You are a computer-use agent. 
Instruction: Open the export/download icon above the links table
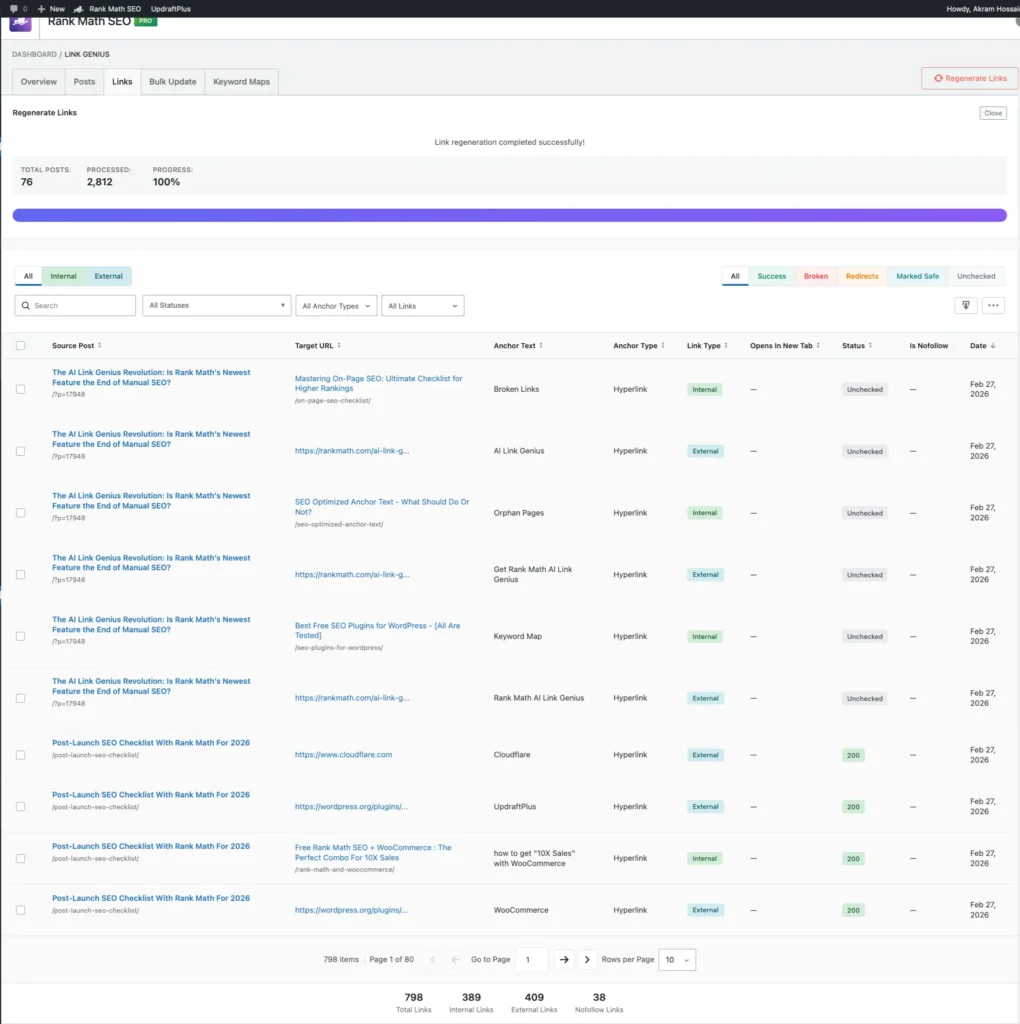coord(964,303)
